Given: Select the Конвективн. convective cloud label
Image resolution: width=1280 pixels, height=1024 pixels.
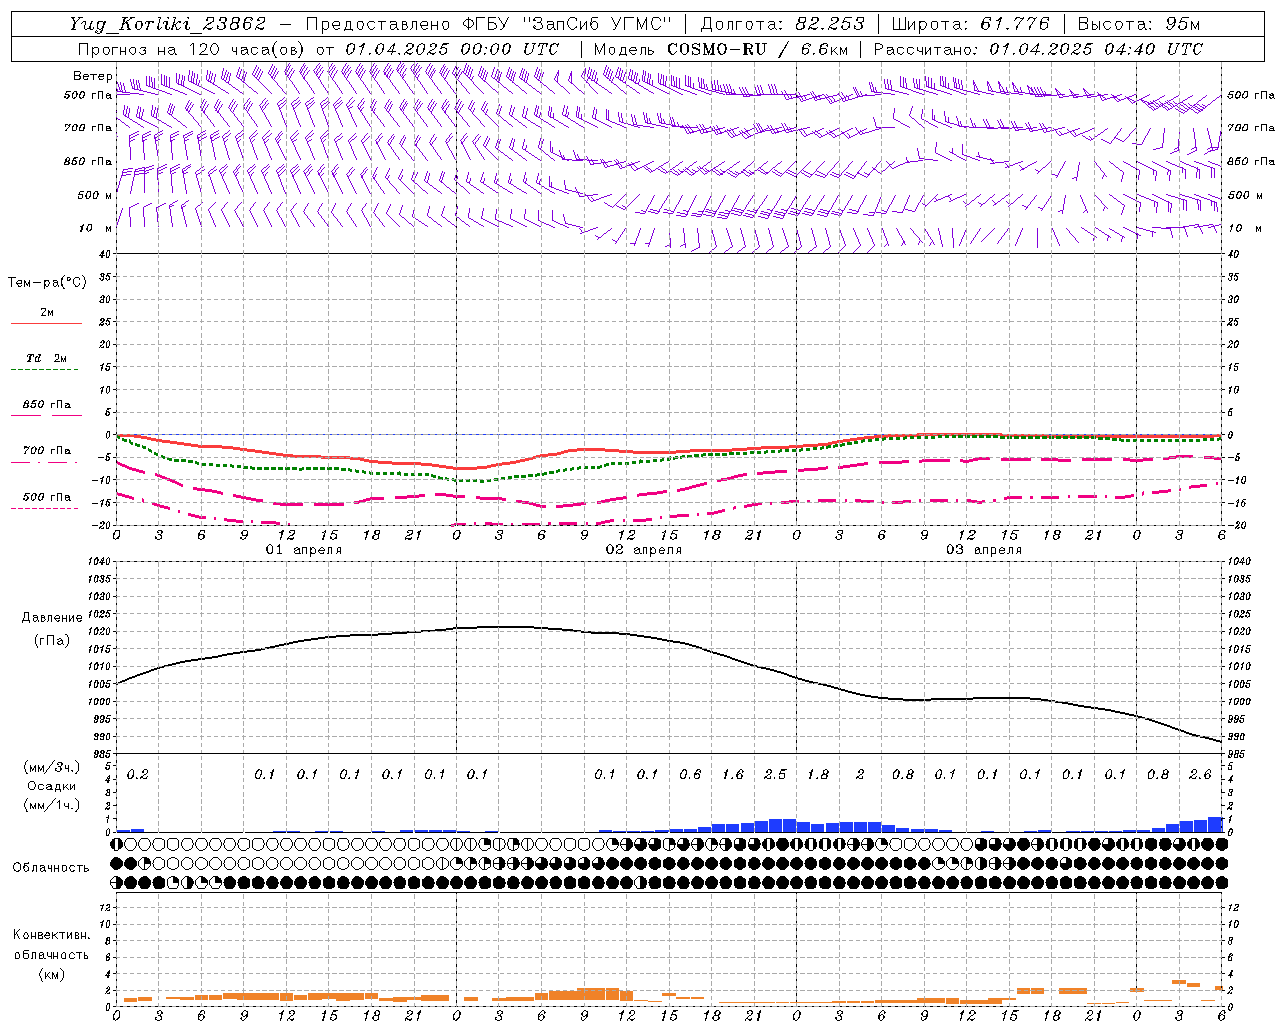Looking at the screenshot, I should (51, 935).
